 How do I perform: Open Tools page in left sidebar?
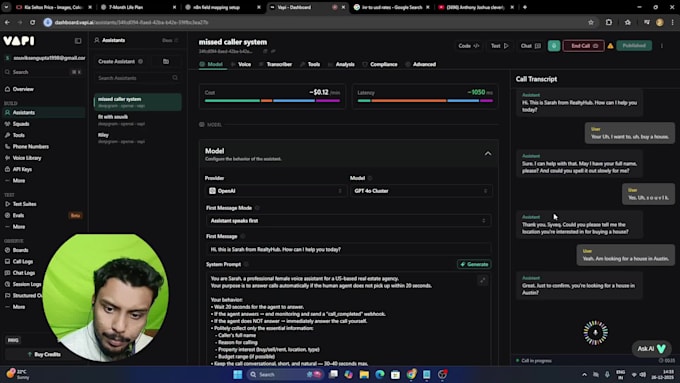point(19,135)
